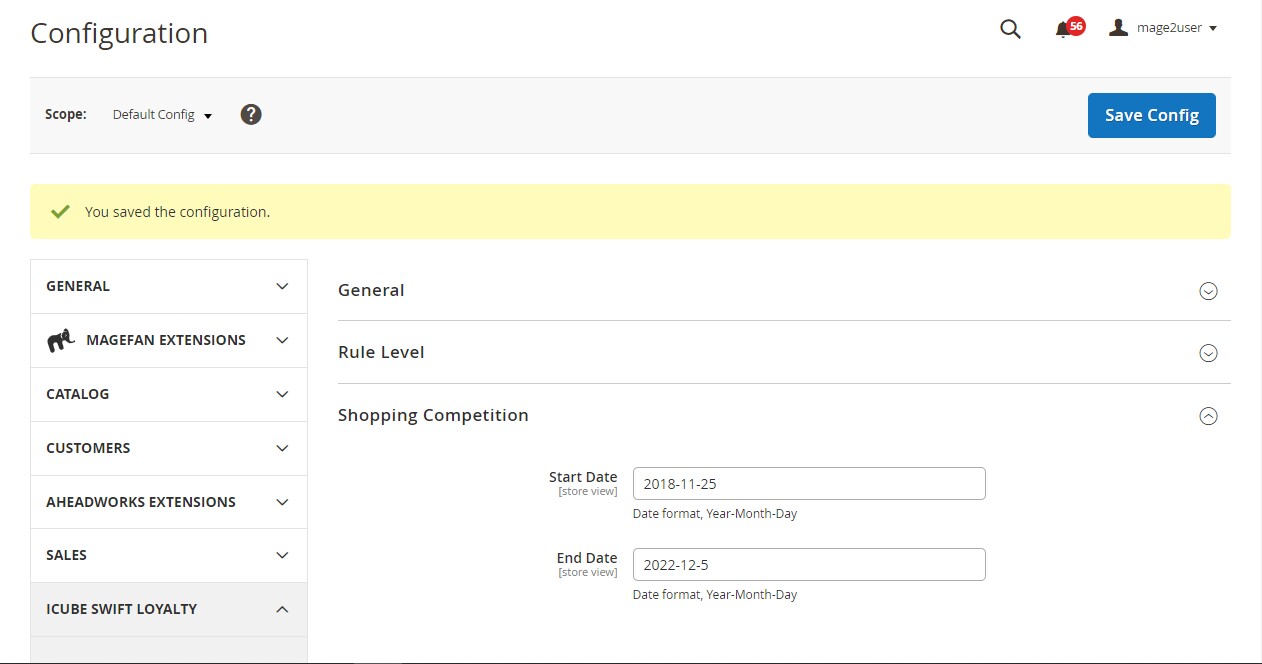Click the Start Date field label

[x=583, y=477]
